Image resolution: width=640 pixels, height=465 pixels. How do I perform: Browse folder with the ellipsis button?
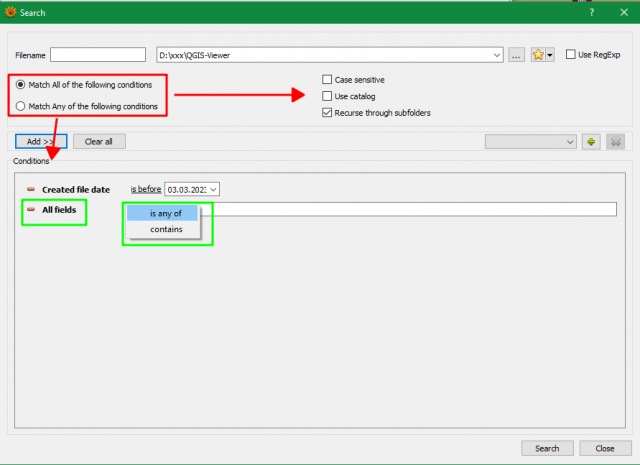516,55
